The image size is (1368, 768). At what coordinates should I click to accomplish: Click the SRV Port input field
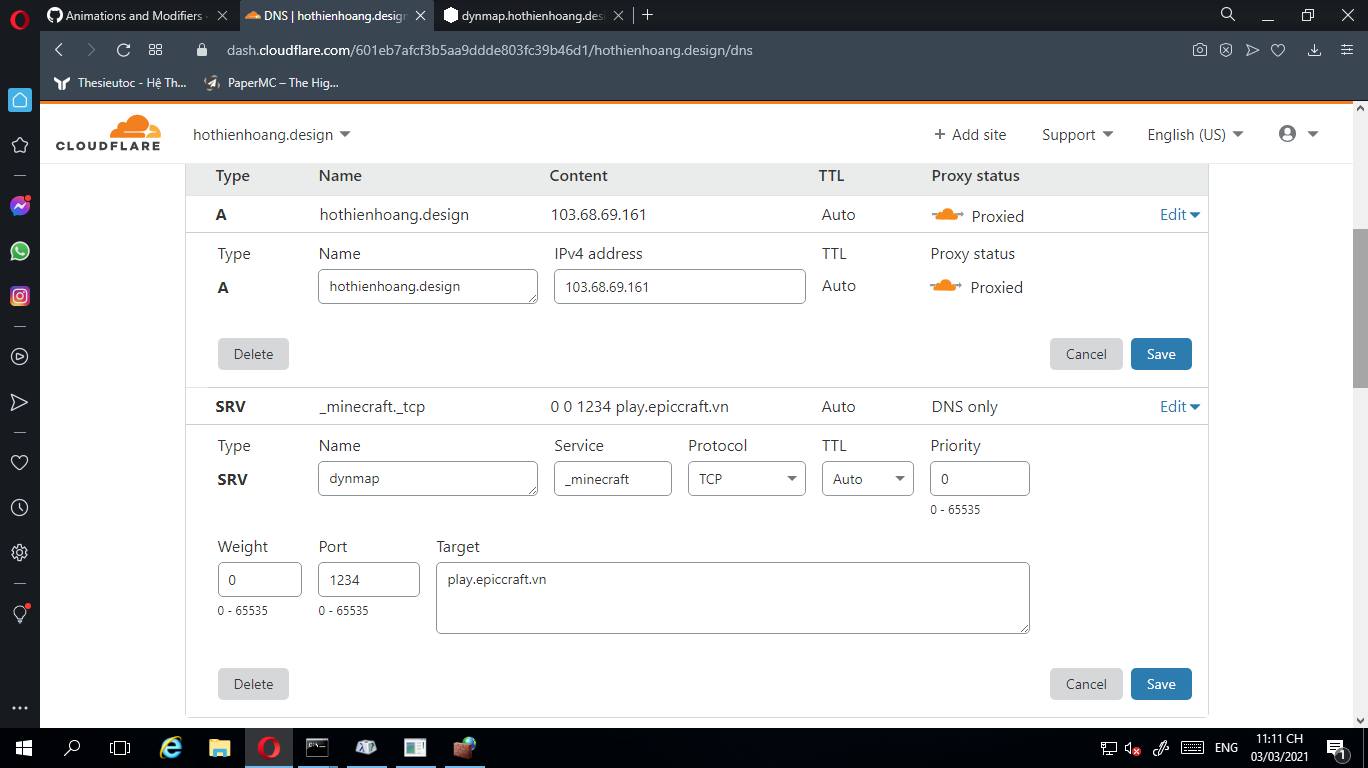pos(368,580)
